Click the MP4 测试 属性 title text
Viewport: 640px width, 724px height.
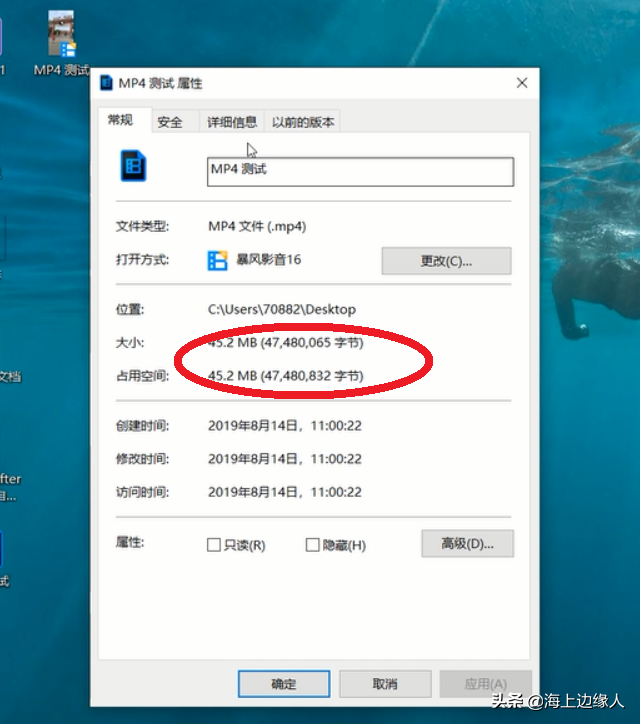tap(160, 83)
